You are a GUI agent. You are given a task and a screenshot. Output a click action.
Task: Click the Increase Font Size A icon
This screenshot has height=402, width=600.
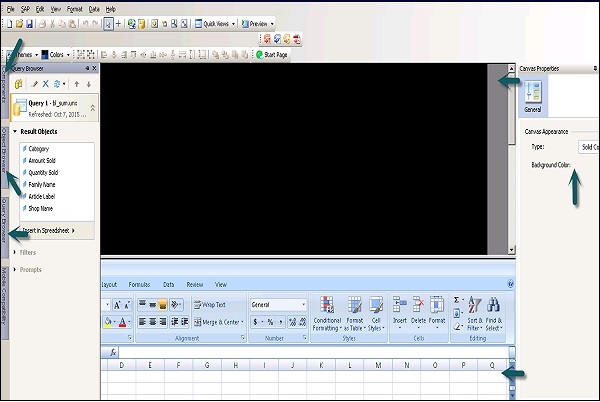click(117, 305)
